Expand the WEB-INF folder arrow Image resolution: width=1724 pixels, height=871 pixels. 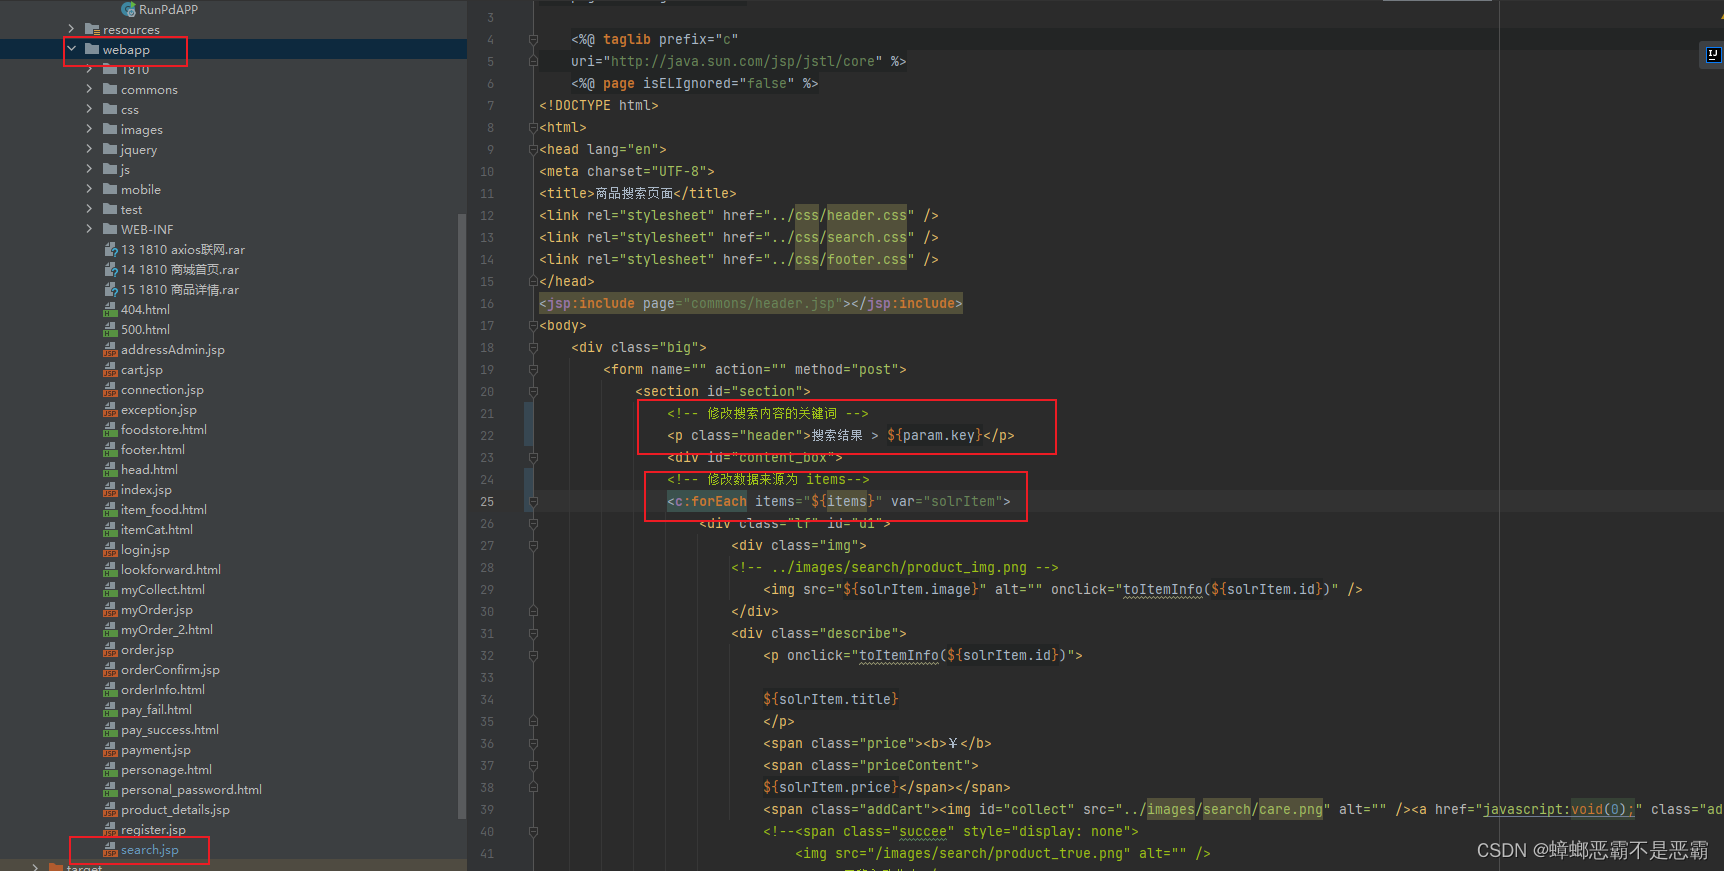(x=89, y=229)
